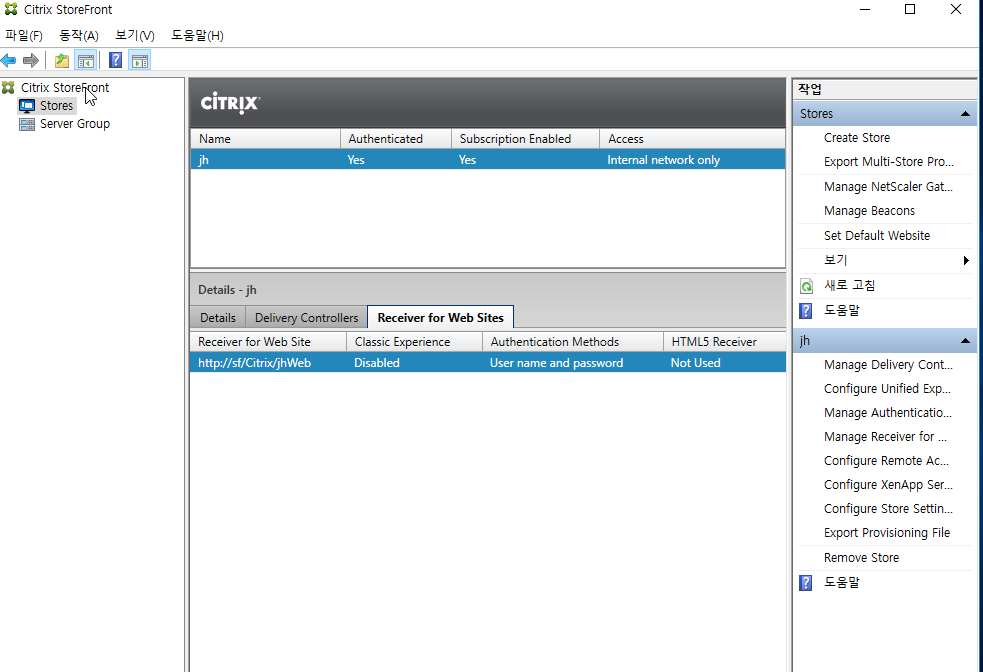983x672 pixels.
Task: Click HTML5 Receiver column header
Action: tap(725, 342)
